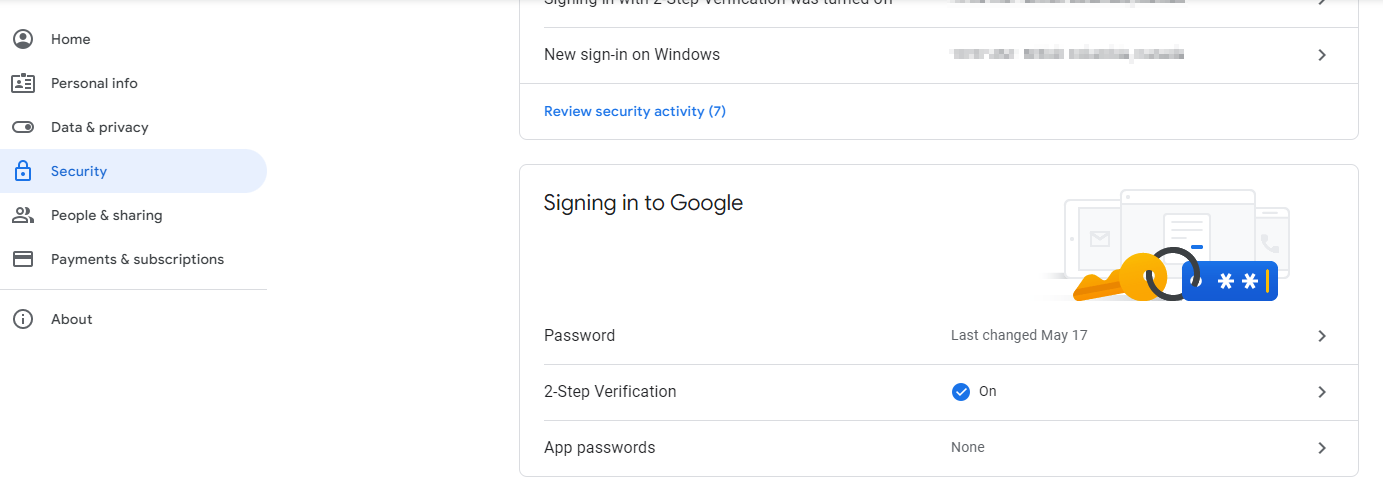Open the New sign-in on Windows chevron
The image size is (1383, 491).
pos(1322,55)
